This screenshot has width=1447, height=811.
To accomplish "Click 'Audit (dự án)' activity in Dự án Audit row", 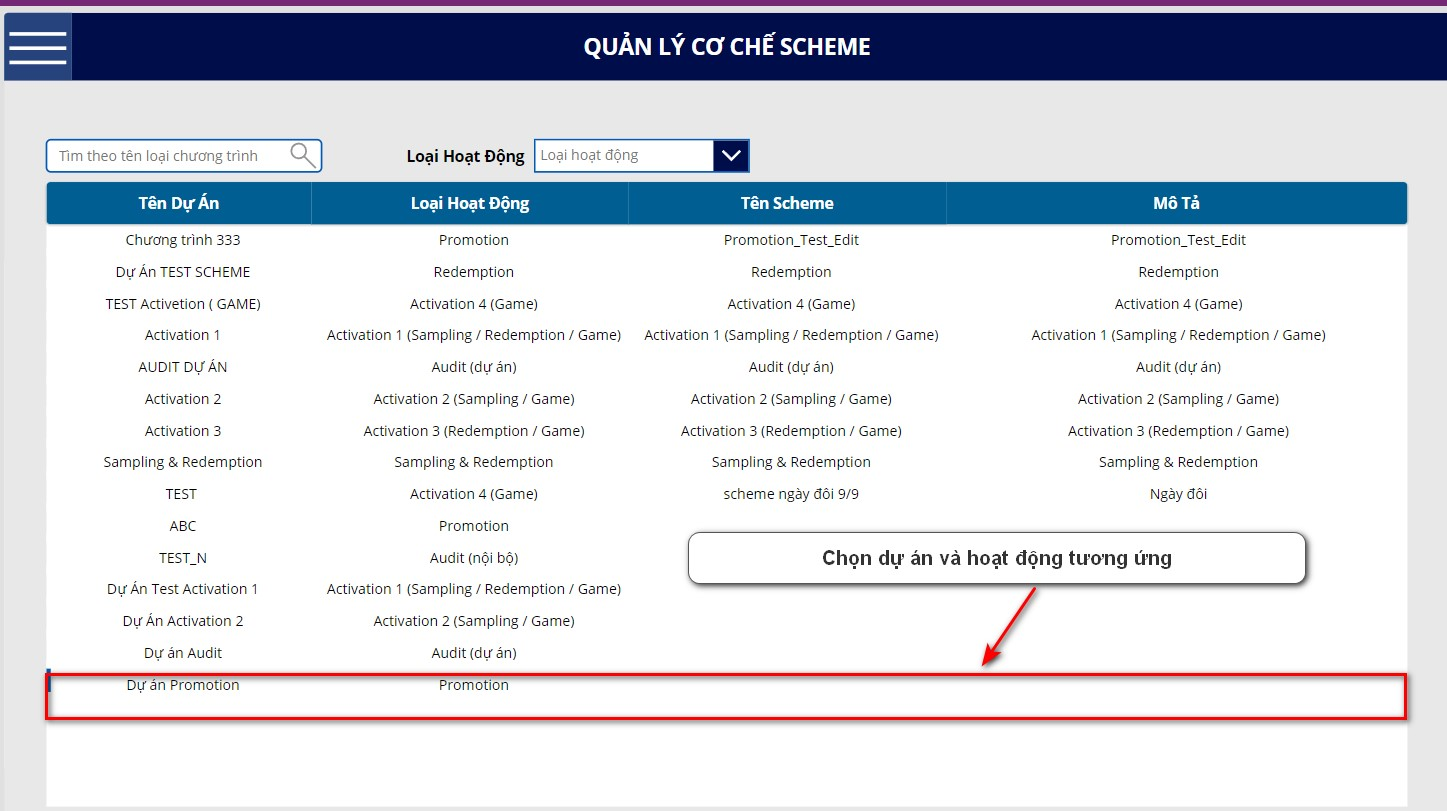I will (474, 653).
